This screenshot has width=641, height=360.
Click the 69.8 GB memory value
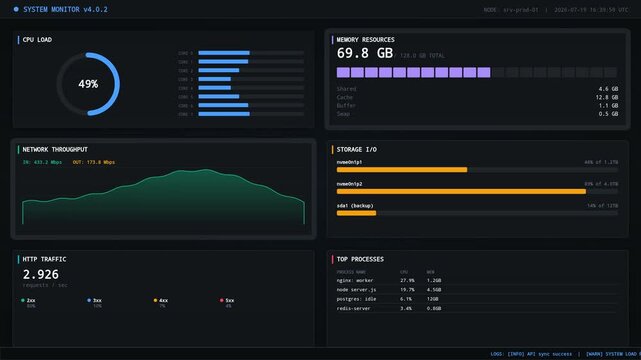(365, 53)
